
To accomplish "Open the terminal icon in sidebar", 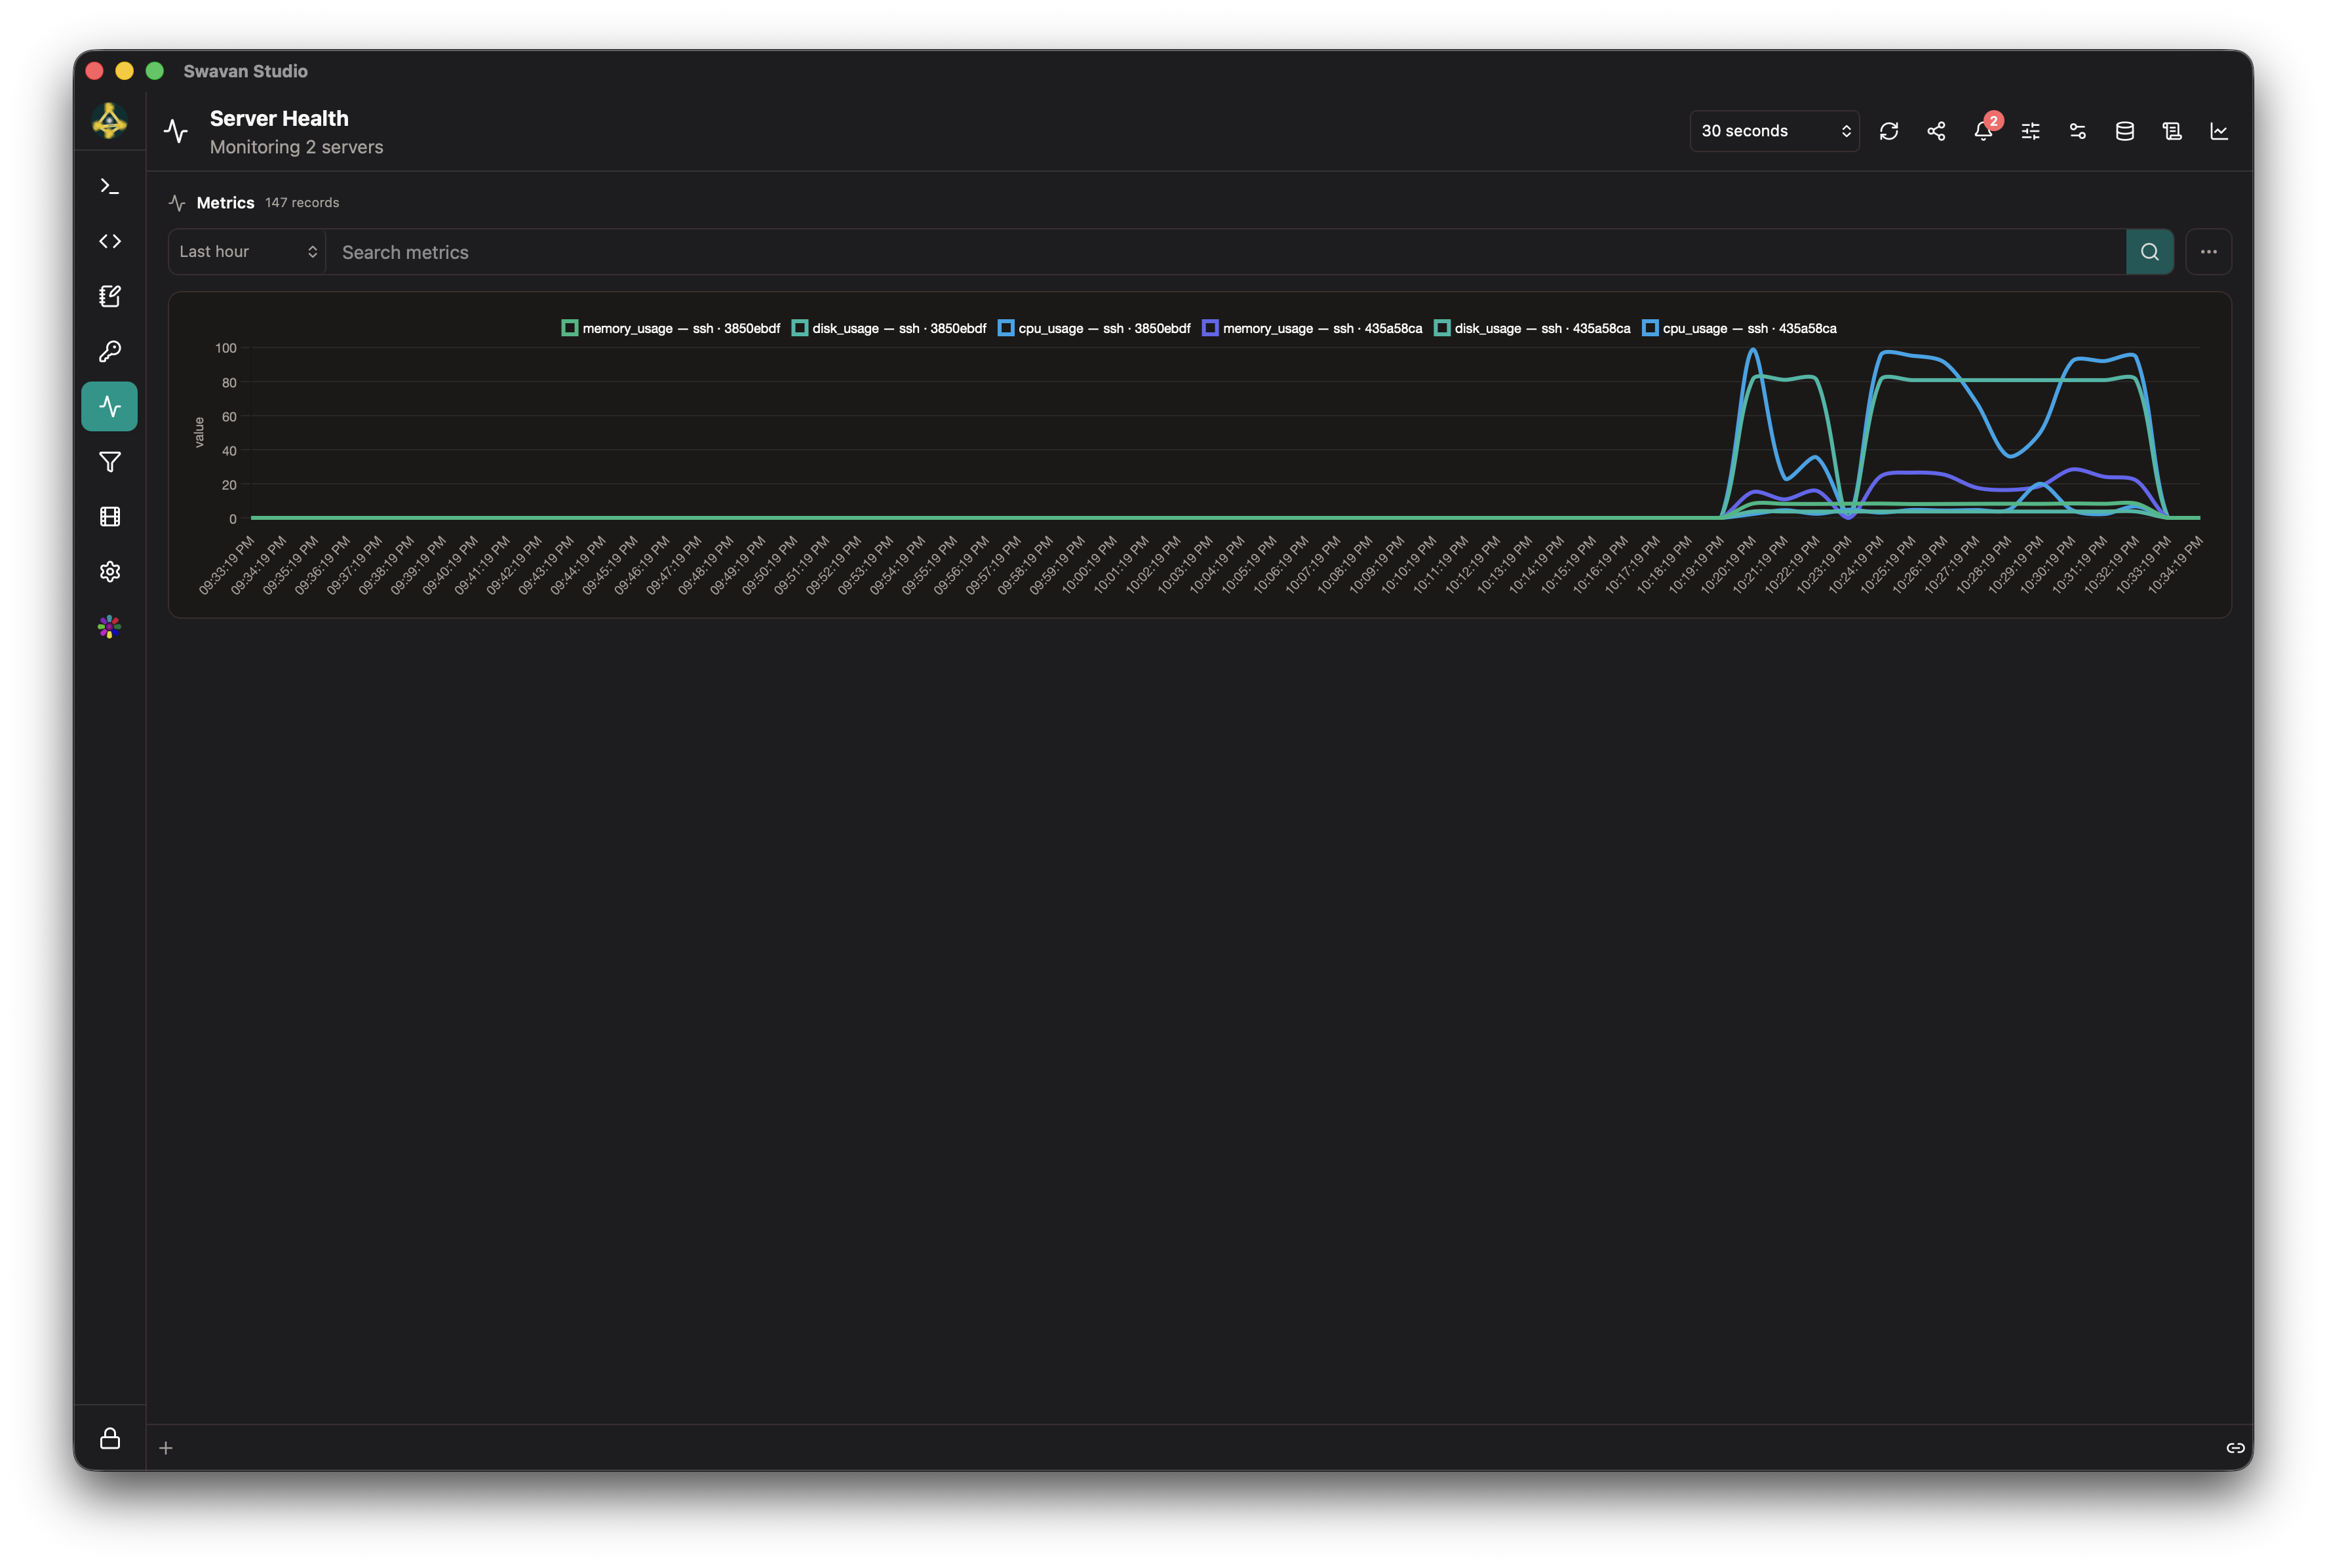I will [x=110, y=186].
